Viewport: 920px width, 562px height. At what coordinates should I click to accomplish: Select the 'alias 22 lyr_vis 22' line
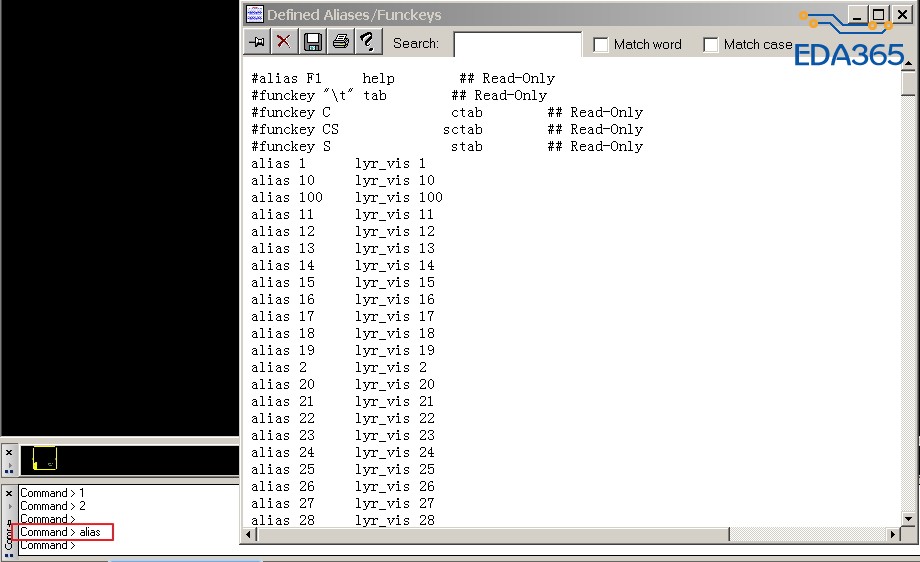[343, 419]
